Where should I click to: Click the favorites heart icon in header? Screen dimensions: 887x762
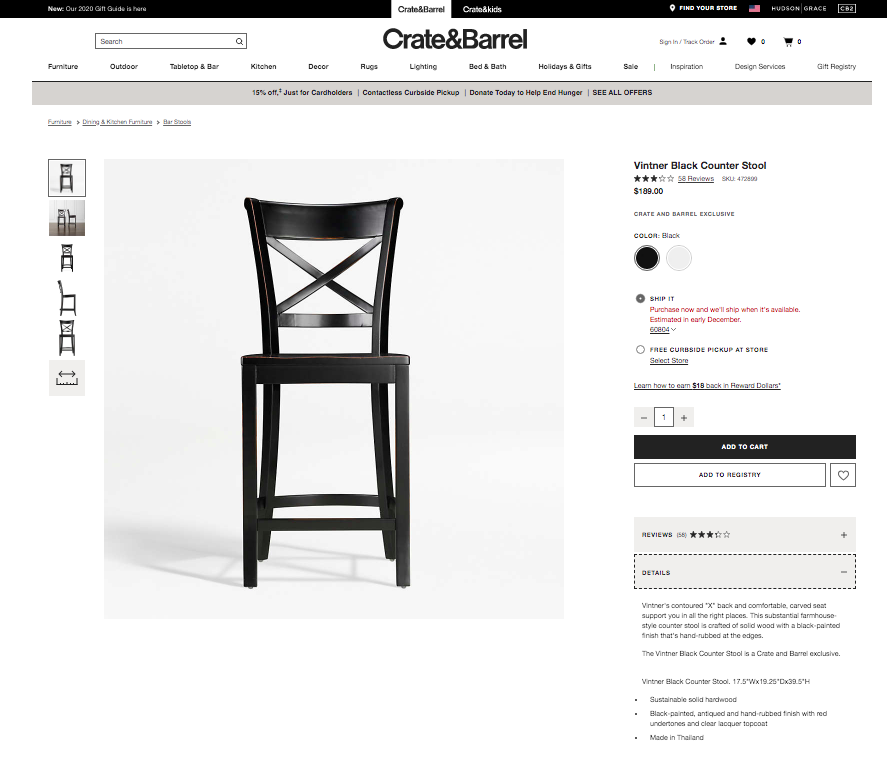point(751,41)
